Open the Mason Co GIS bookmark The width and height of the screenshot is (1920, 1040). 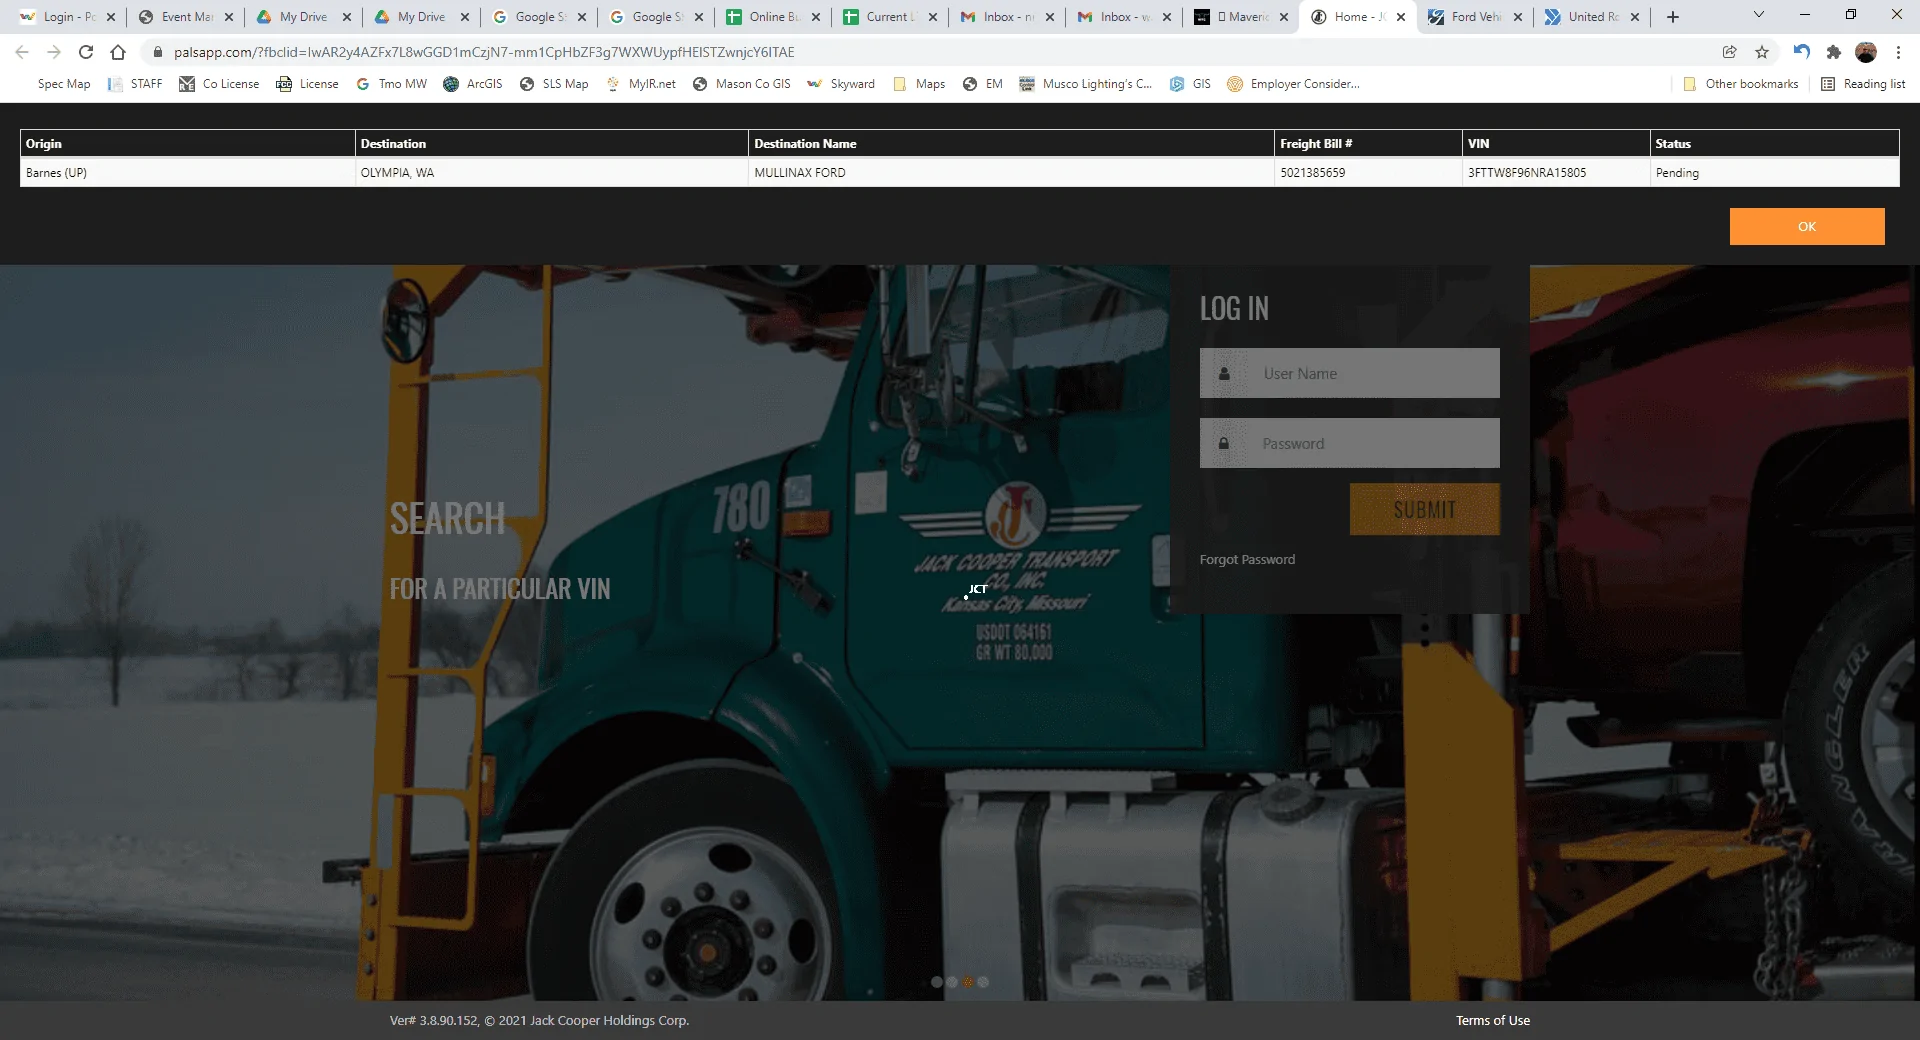click(x=742, y=84)
